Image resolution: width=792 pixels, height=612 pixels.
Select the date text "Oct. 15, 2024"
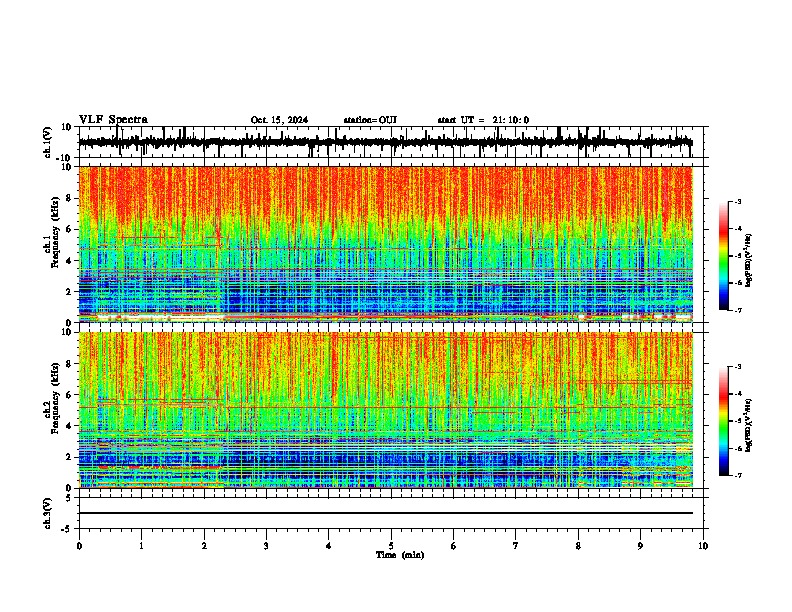(x=279, y=120)
